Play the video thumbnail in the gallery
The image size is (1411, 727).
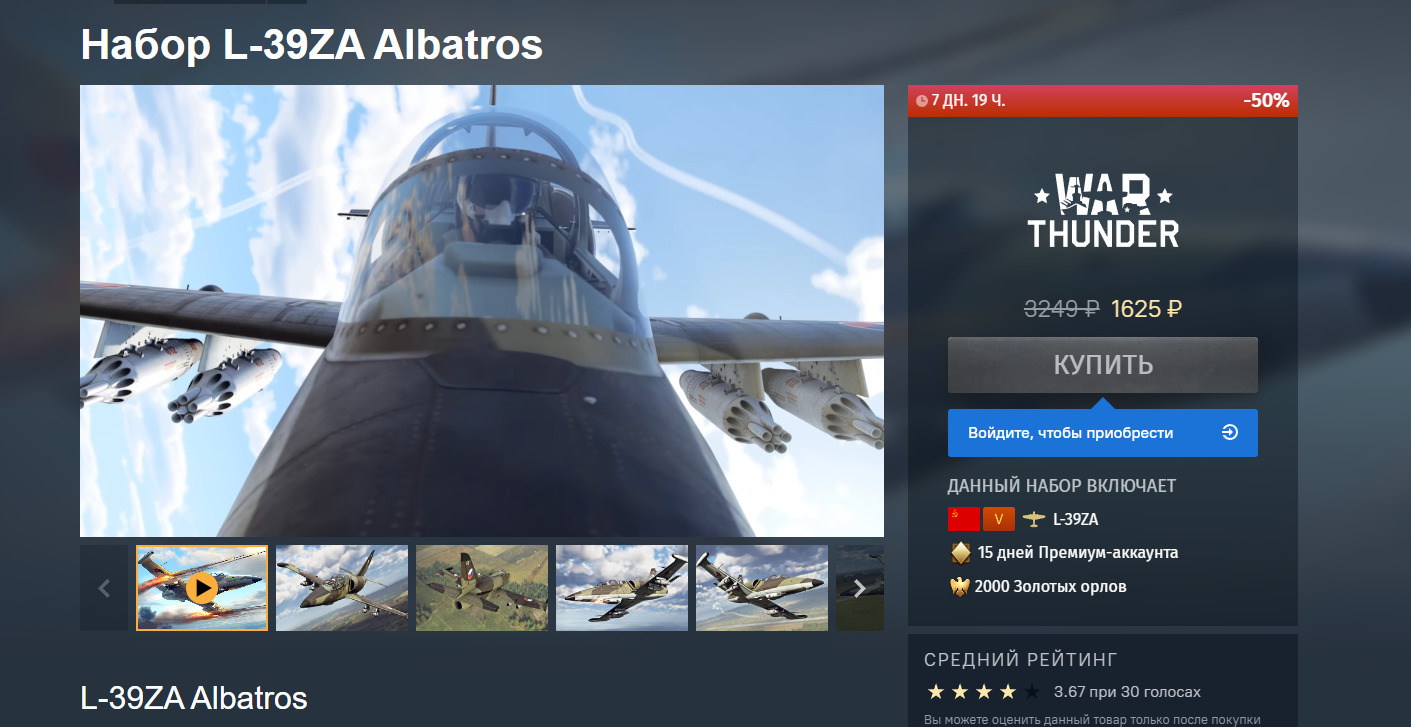point(202,588)
